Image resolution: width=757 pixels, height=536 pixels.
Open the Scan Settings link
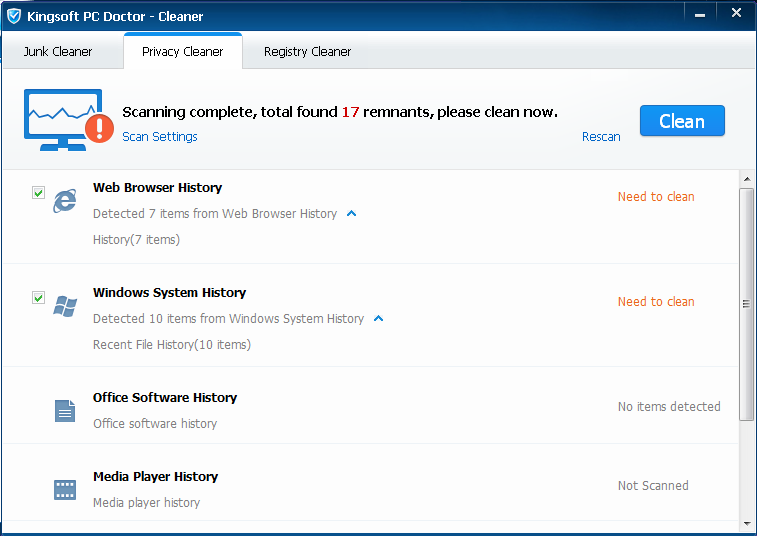point(160,137)
